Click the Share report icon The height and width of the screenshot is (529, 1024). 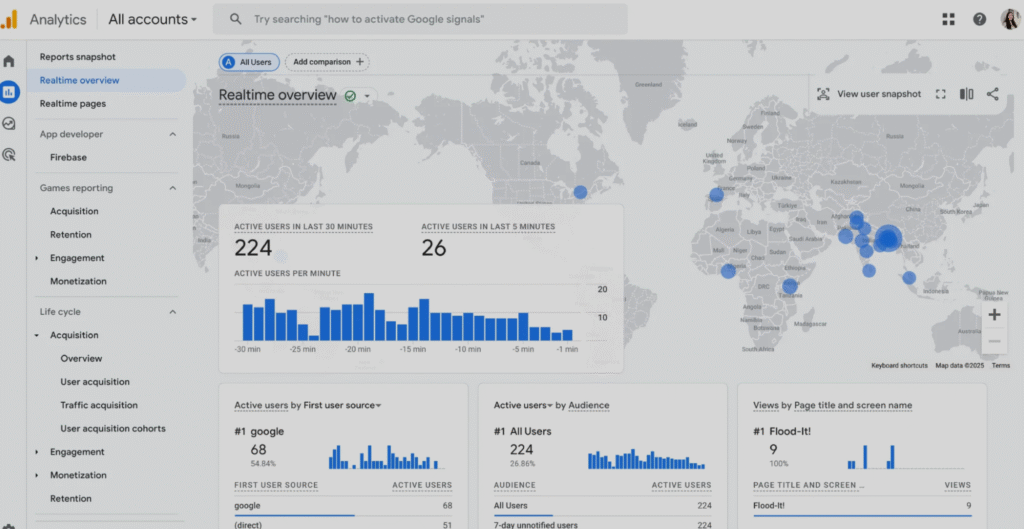point(992,94)
